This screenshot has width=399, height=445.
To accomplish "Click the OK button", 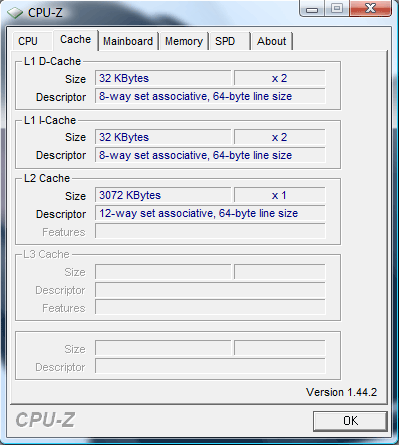I will tap(350, 421).
